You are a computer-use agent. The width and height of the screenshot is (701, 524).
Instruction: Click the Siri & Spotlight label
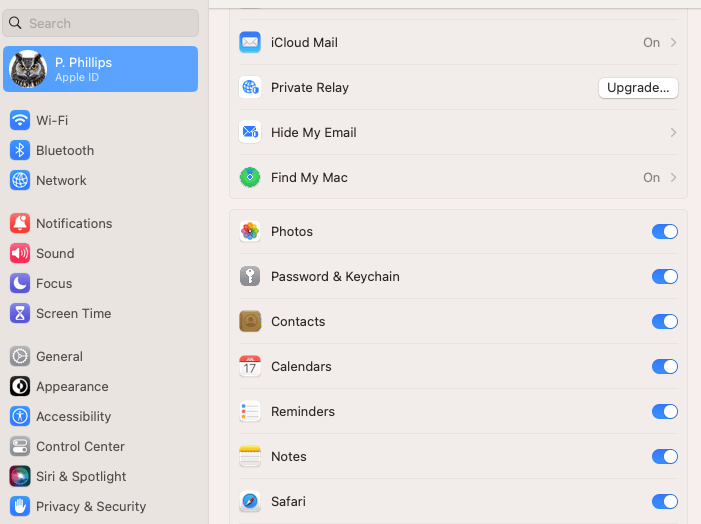click(x=81, y=477)
